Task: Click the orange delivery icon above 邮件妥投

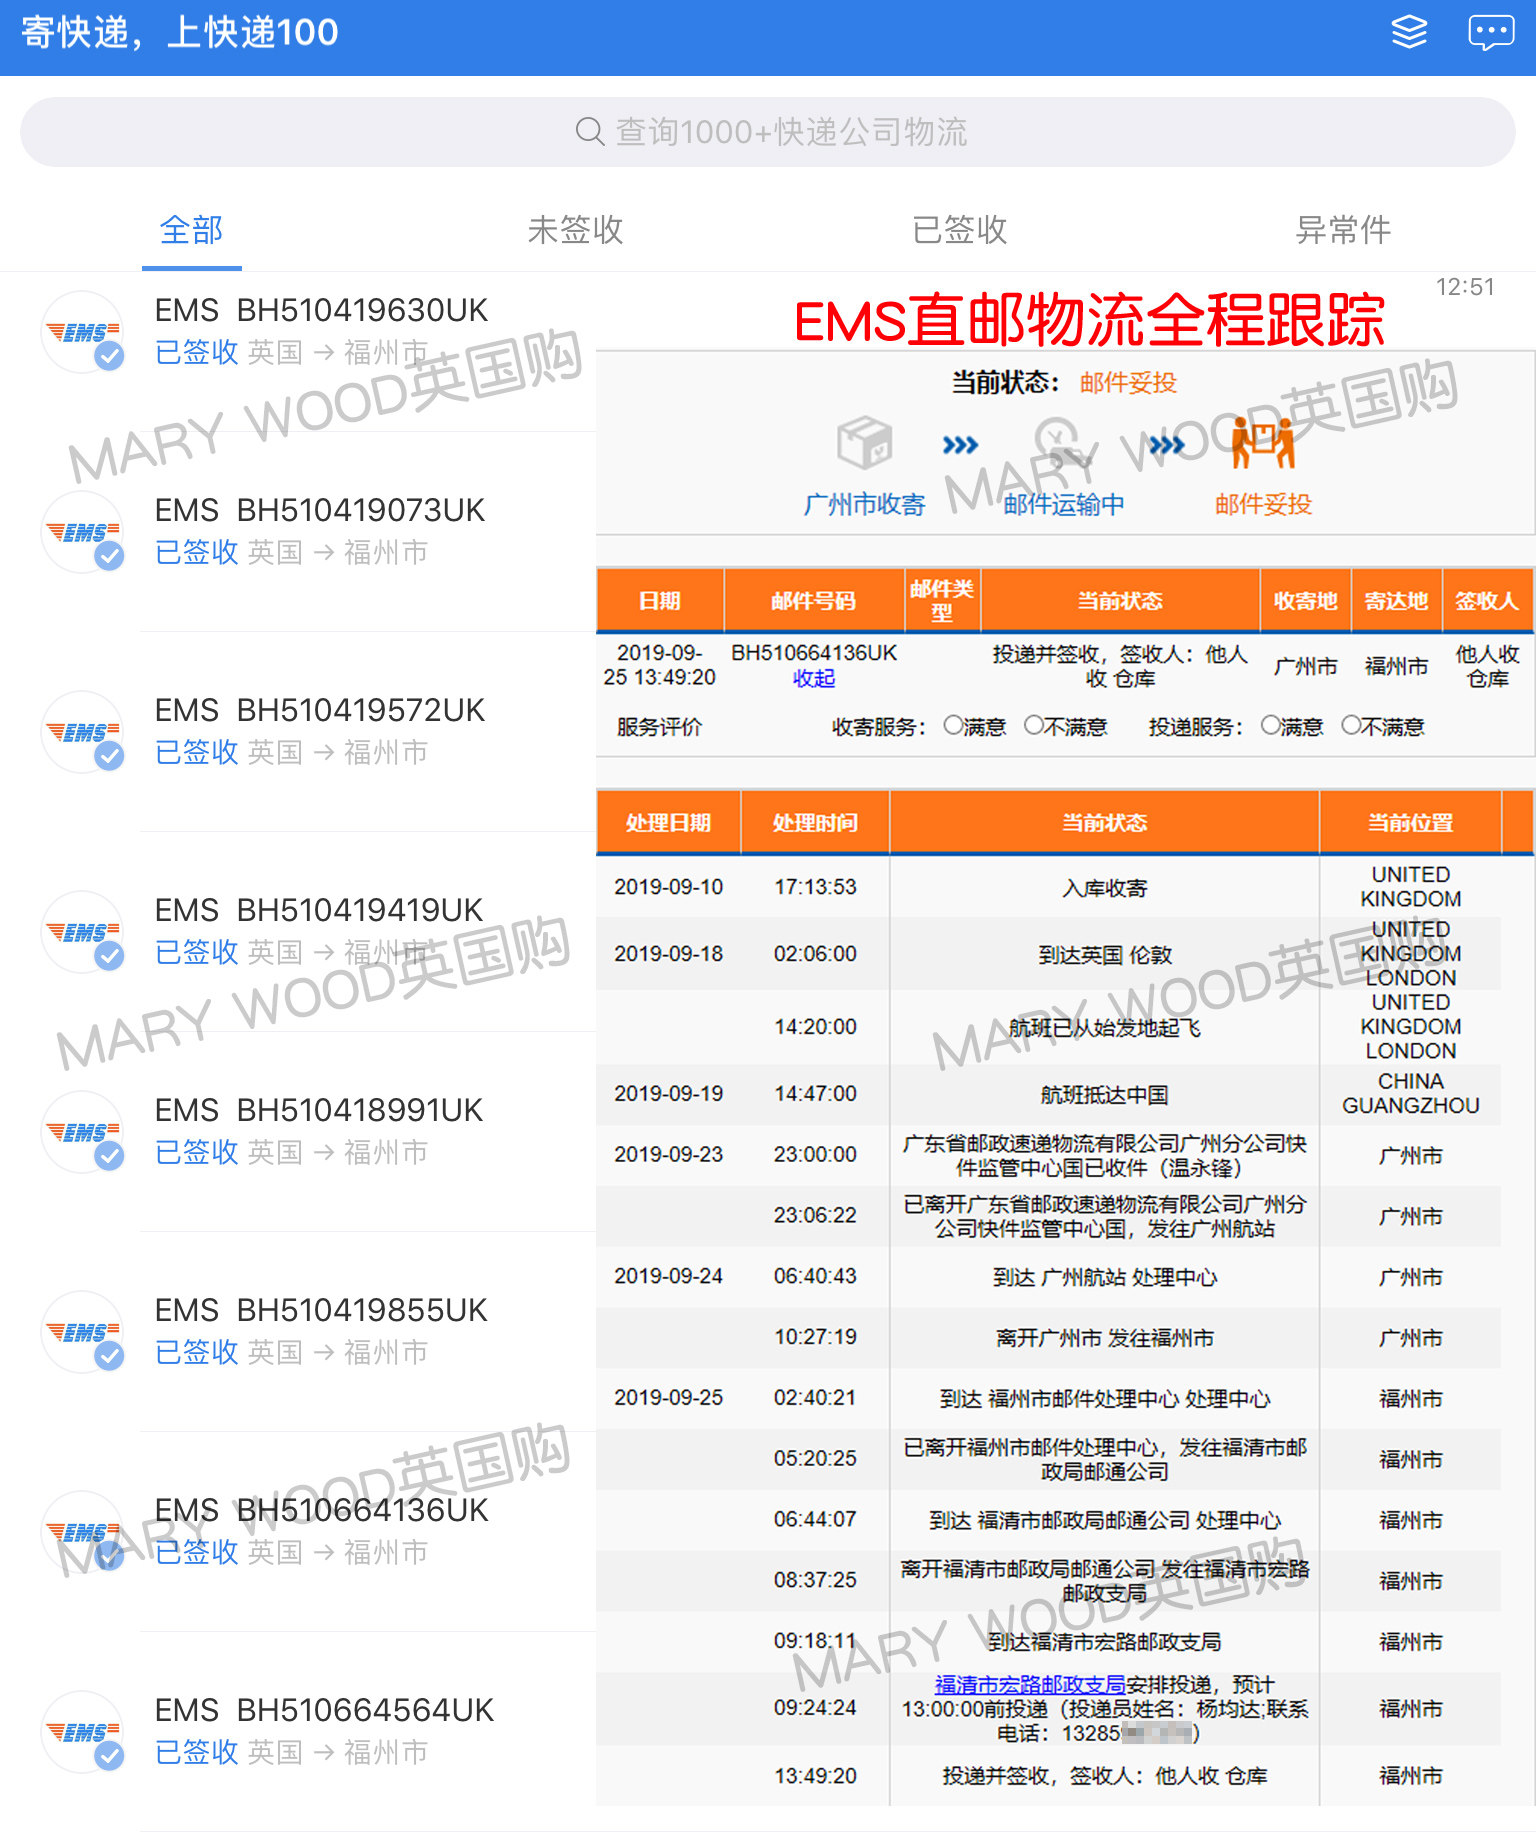Action: pyautogui.click(x=1263, y=443)
